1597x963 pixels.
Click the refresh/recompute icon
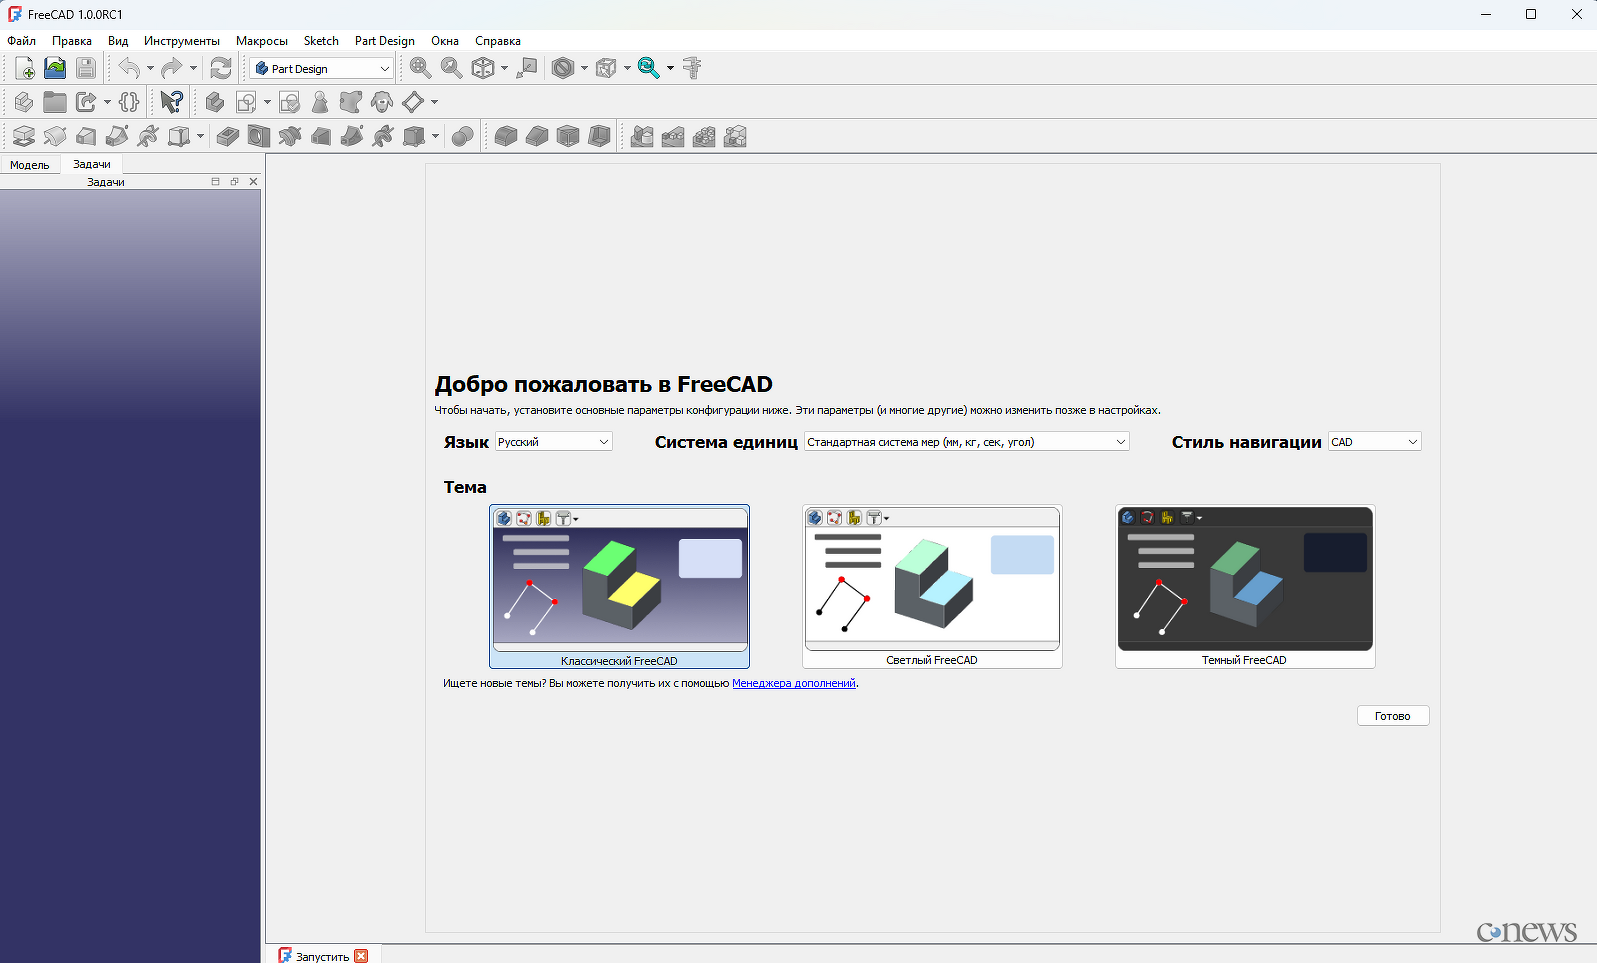[221, 68]
